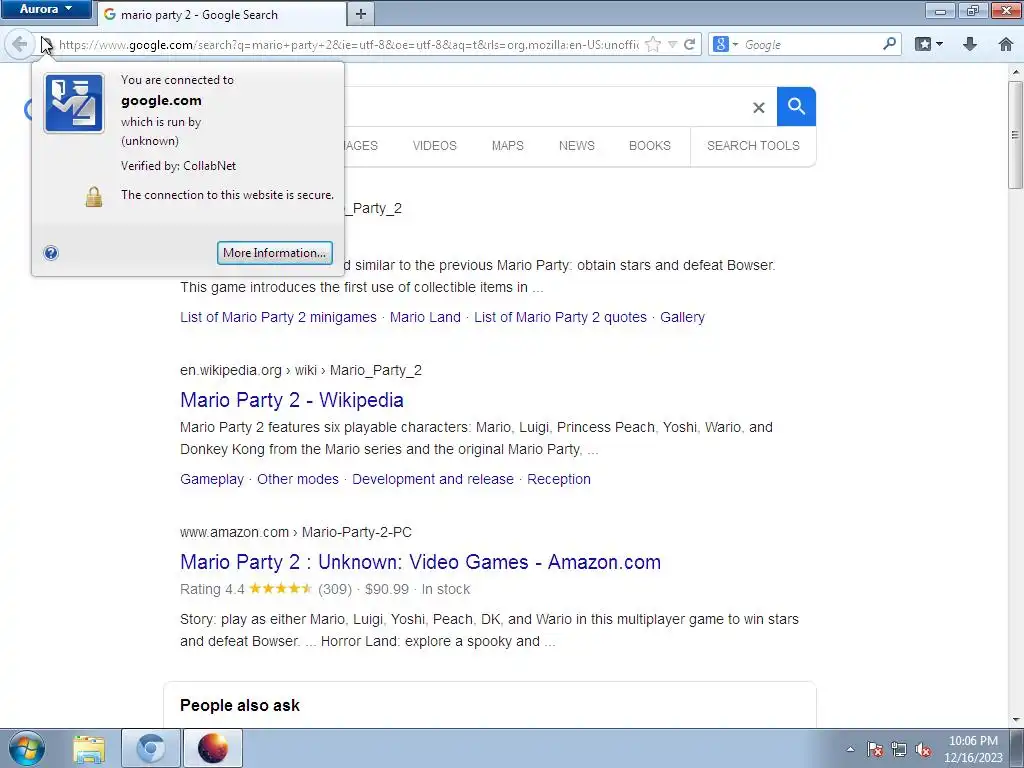Viewport: 1024px width, 768px height.
Task: Go back with the Back arrow button
Action: click(x=19, y=44)
